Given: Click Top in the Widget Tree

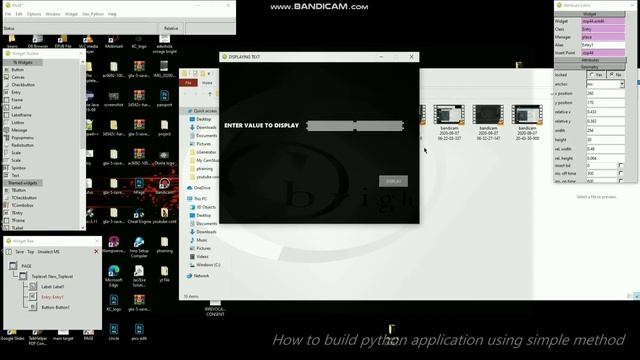Looking at the screenshot, I should 31,252.
